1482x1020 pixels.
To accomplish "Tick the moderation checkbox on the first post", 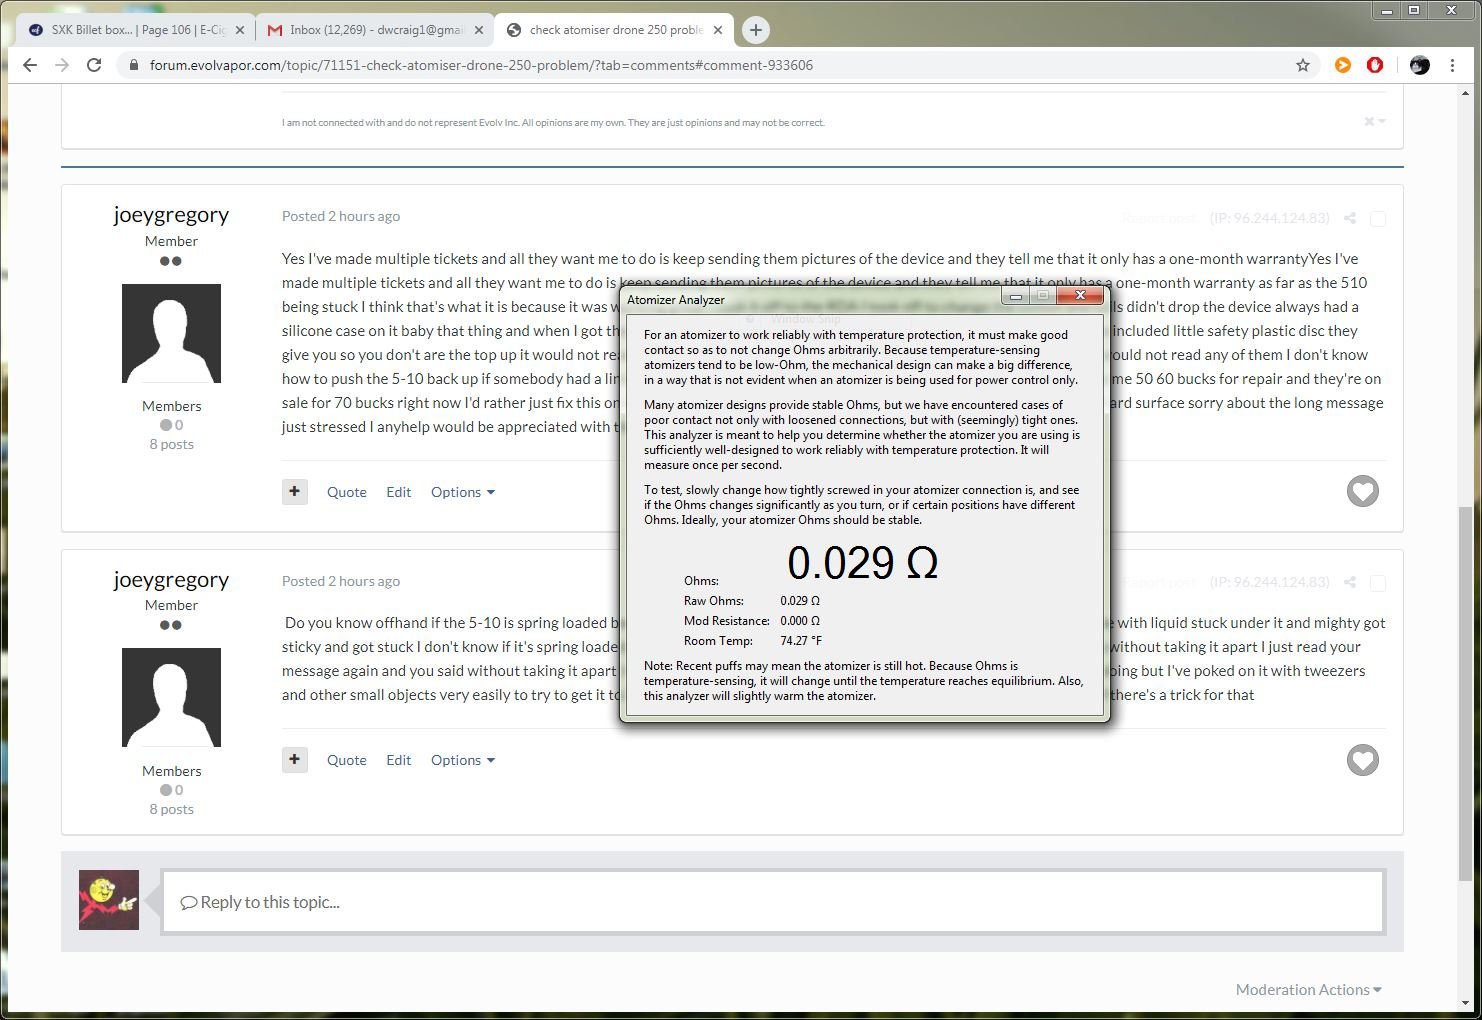I will (x=1377, y=219).
